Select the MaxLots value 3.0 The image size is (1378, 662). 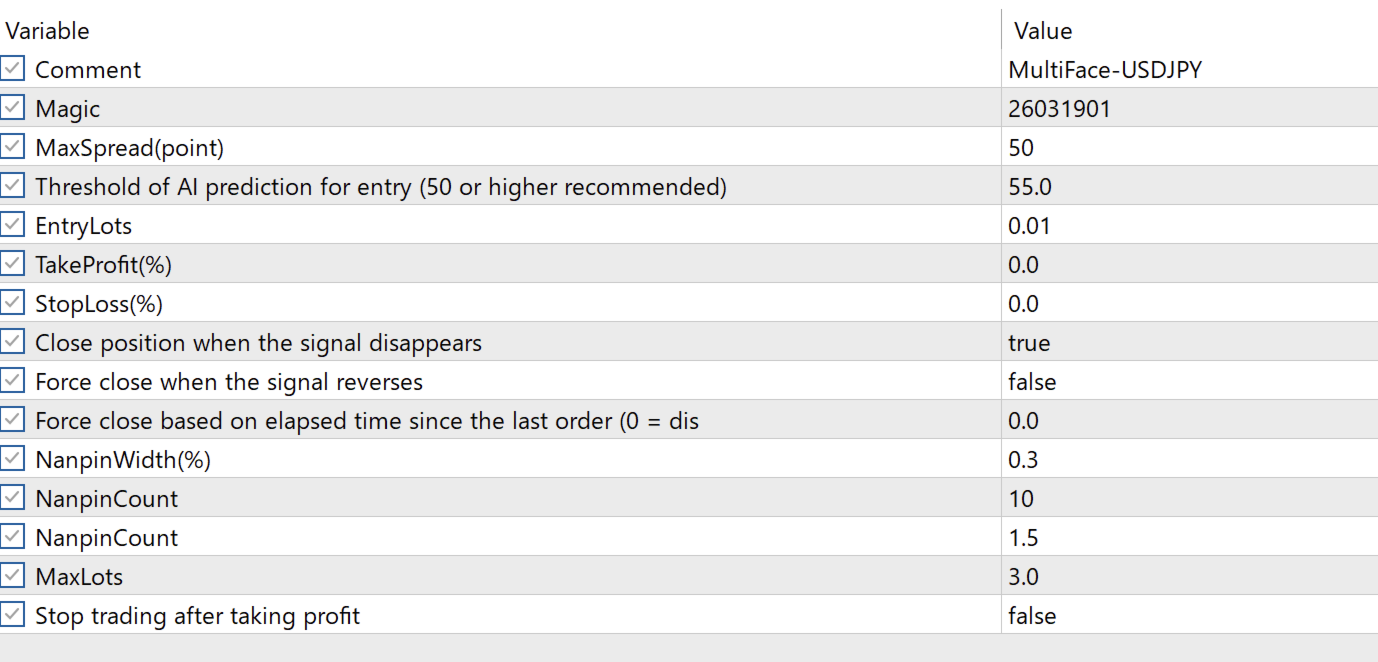click(x=1024, y=577)
